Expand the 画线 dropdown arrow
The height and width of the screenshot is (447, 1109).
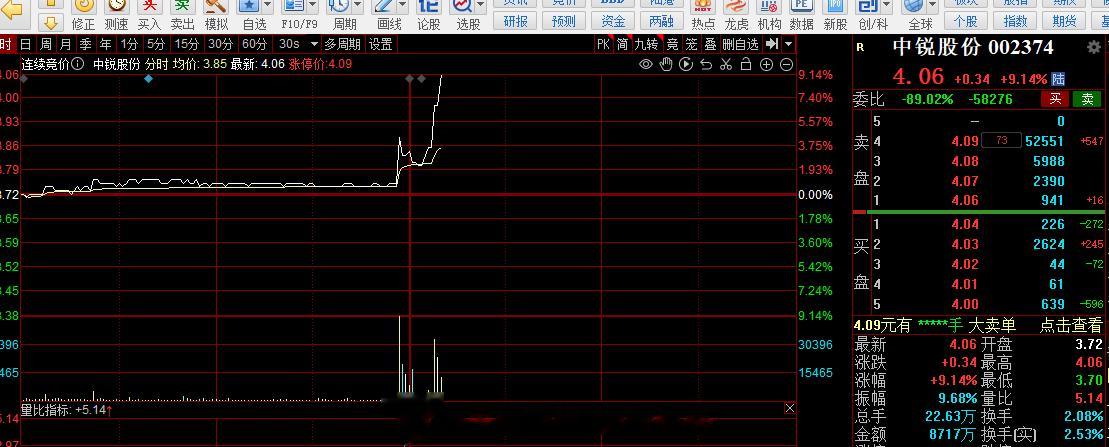(x=402, y=6)
